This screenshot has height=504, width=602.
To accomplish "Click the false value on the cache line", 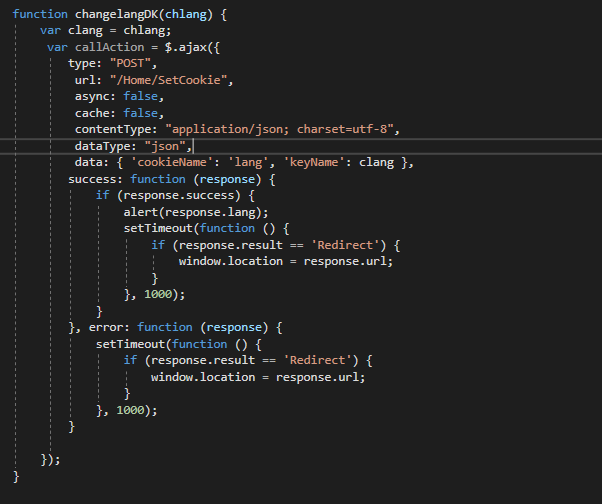I will coord(141,113).
